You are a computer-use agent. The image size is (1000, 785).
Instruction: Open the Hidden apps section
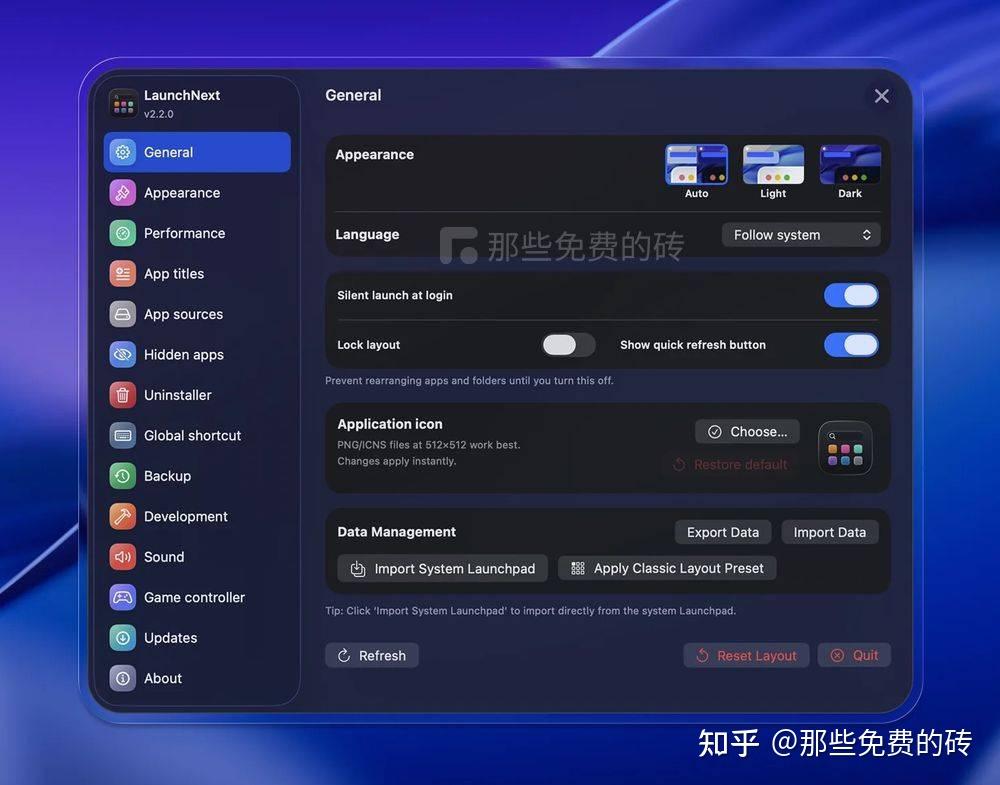click(x=184, y=355)
